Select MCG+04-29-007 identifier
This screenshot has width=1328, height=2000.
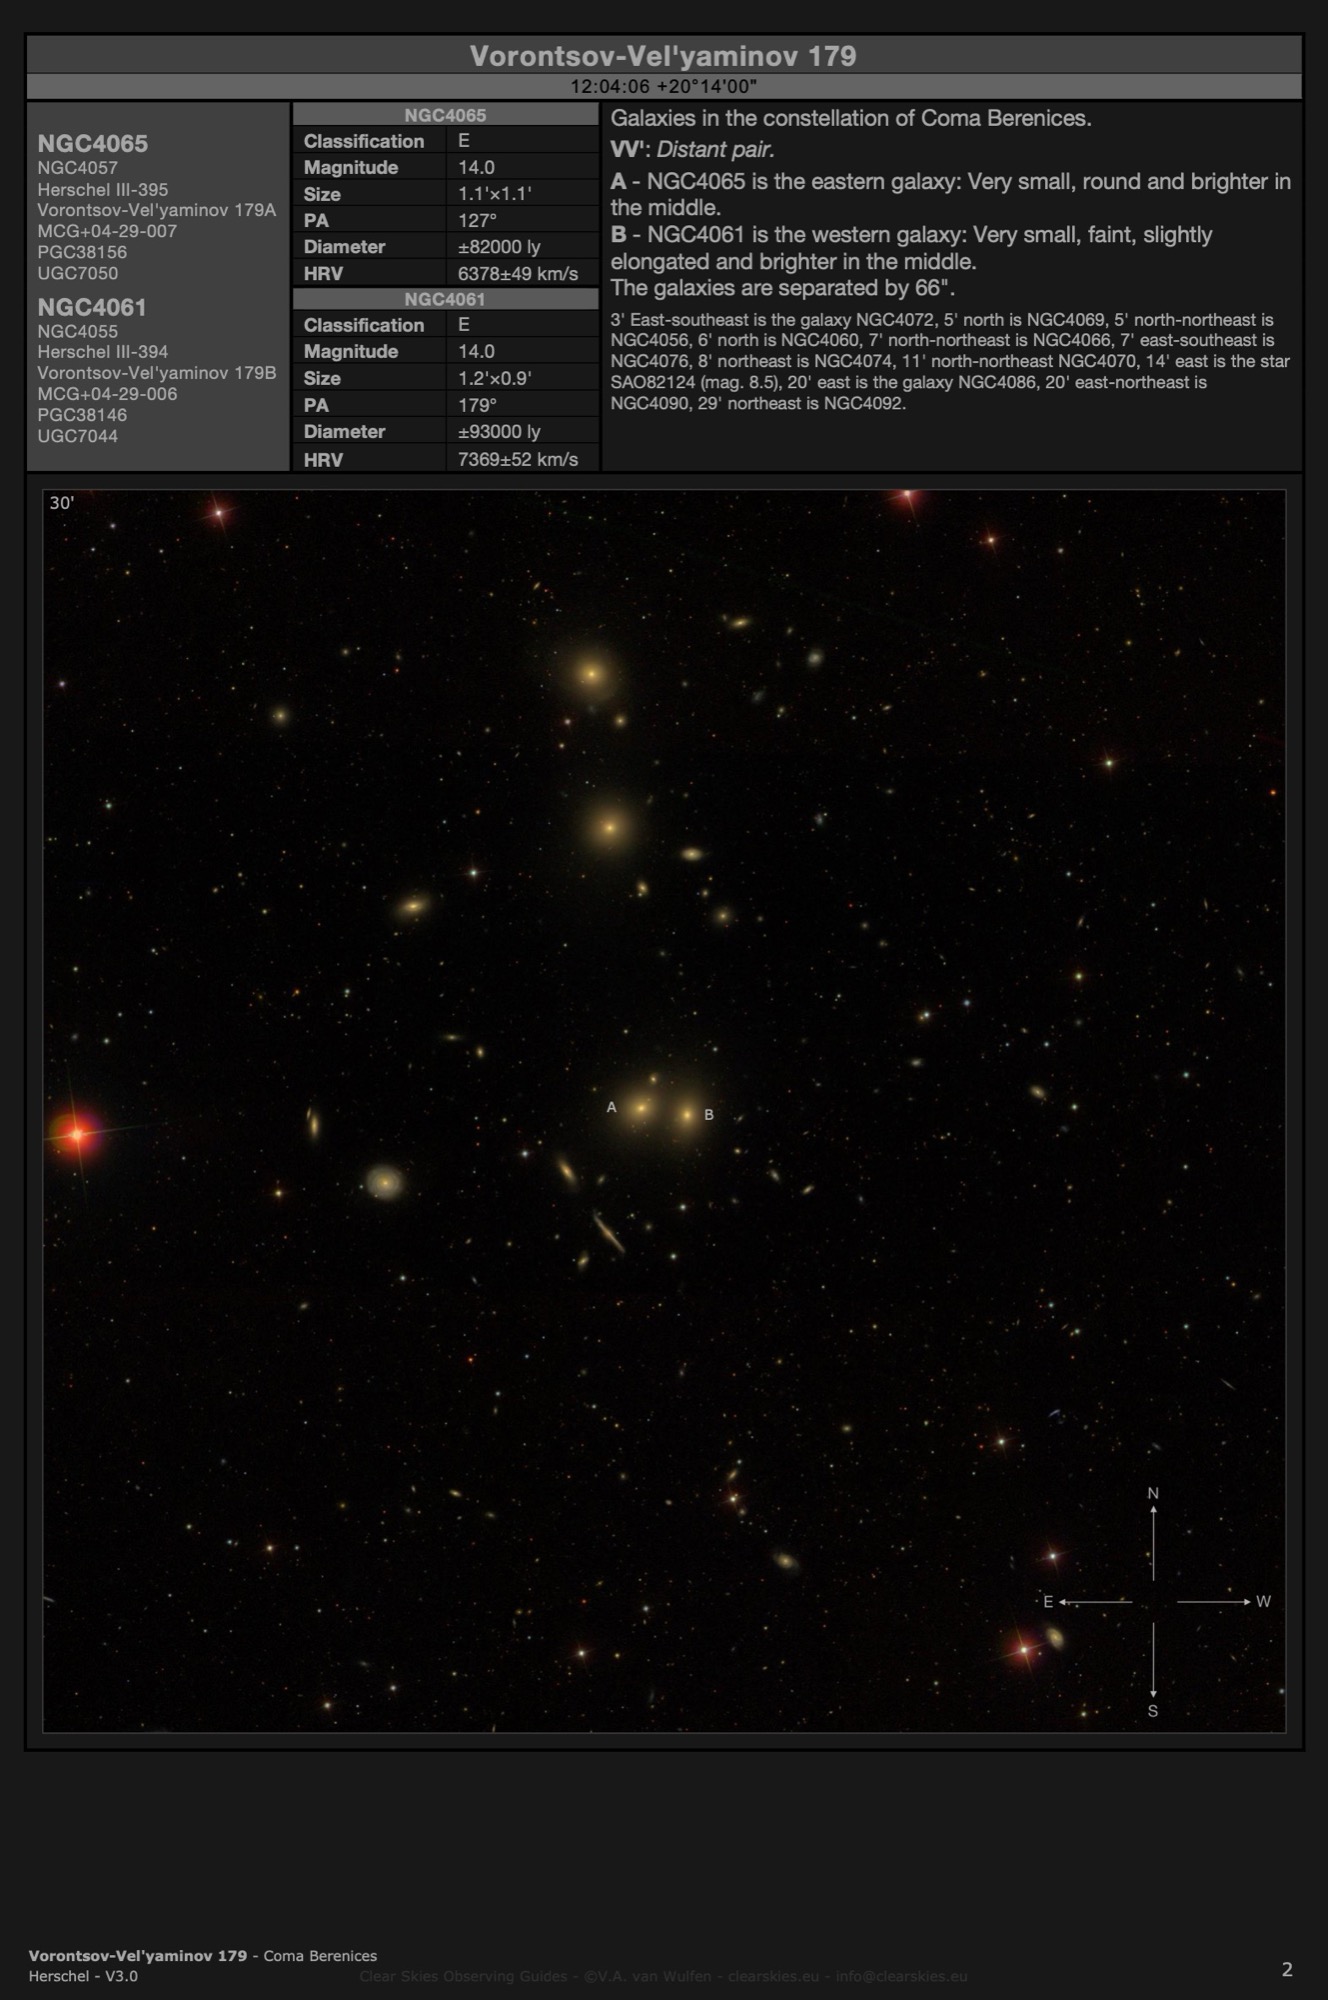tap(107, 231)
